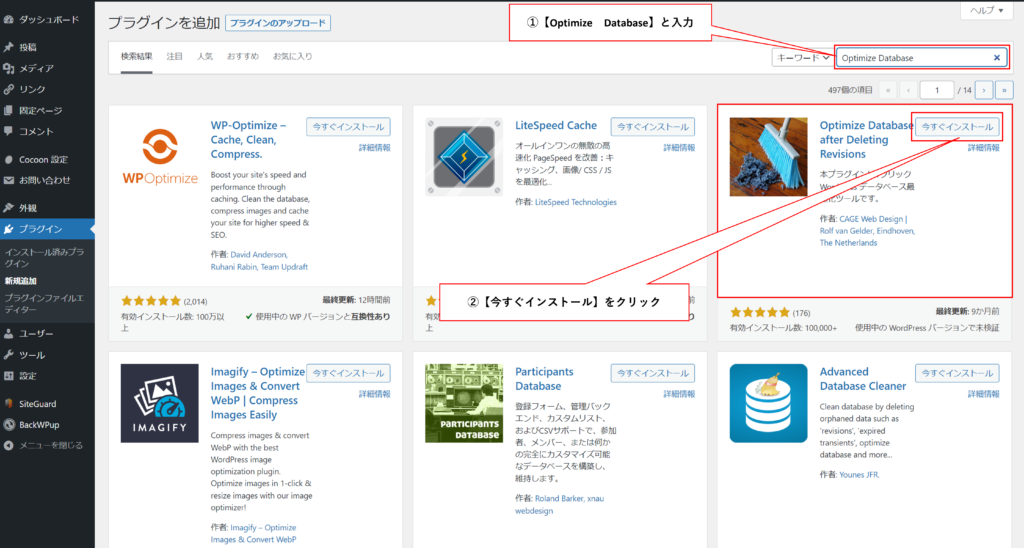Click the 497個の項目 item count text

coord(850,90)
